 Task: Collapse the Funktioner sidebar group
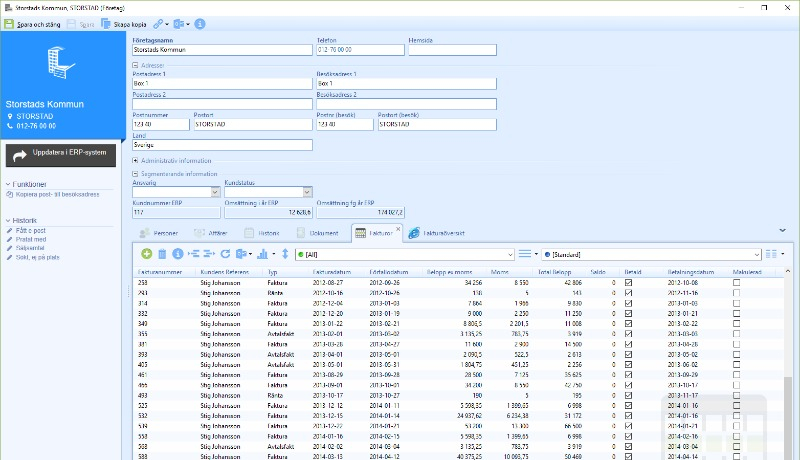coord(8,184)
